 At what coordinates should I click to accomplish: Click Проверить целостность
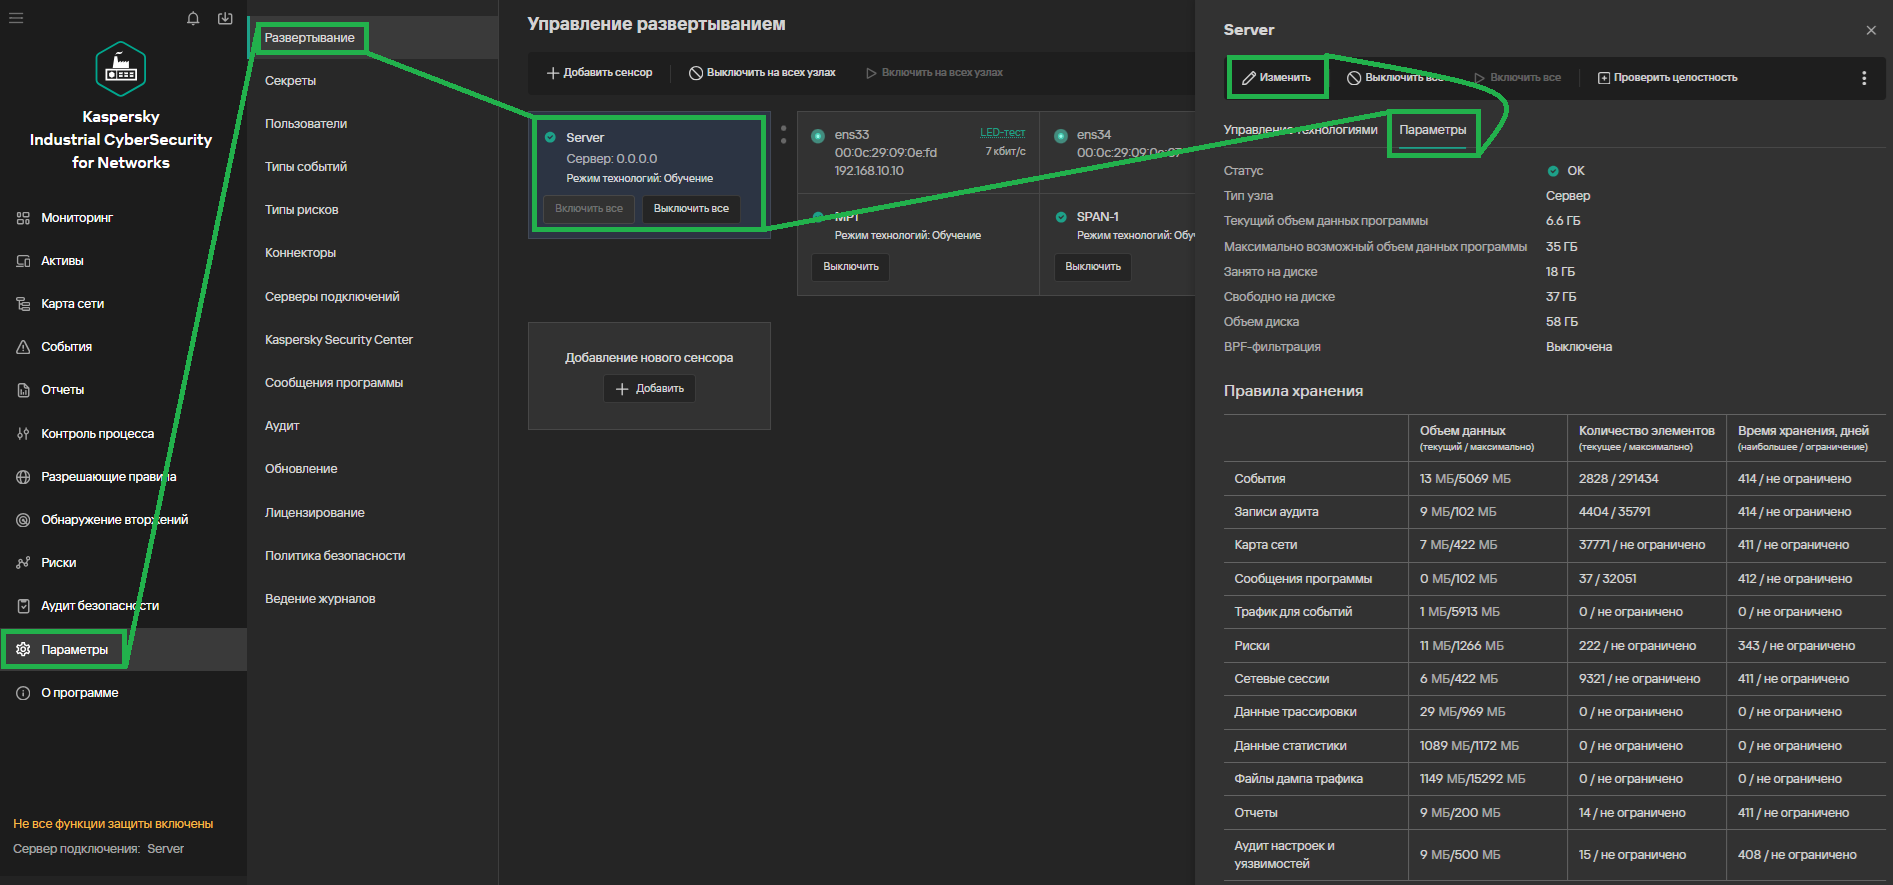pyautogui.click(x=1667, y=77)
